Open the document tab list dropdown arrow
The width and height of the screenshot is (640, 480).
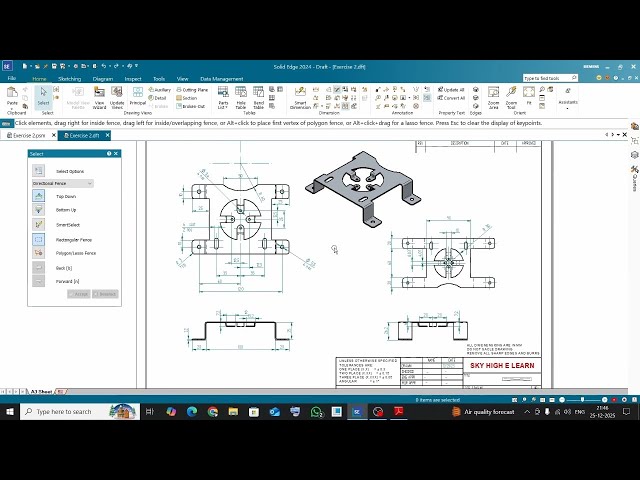pyautogui.click(x=618, y=135)
